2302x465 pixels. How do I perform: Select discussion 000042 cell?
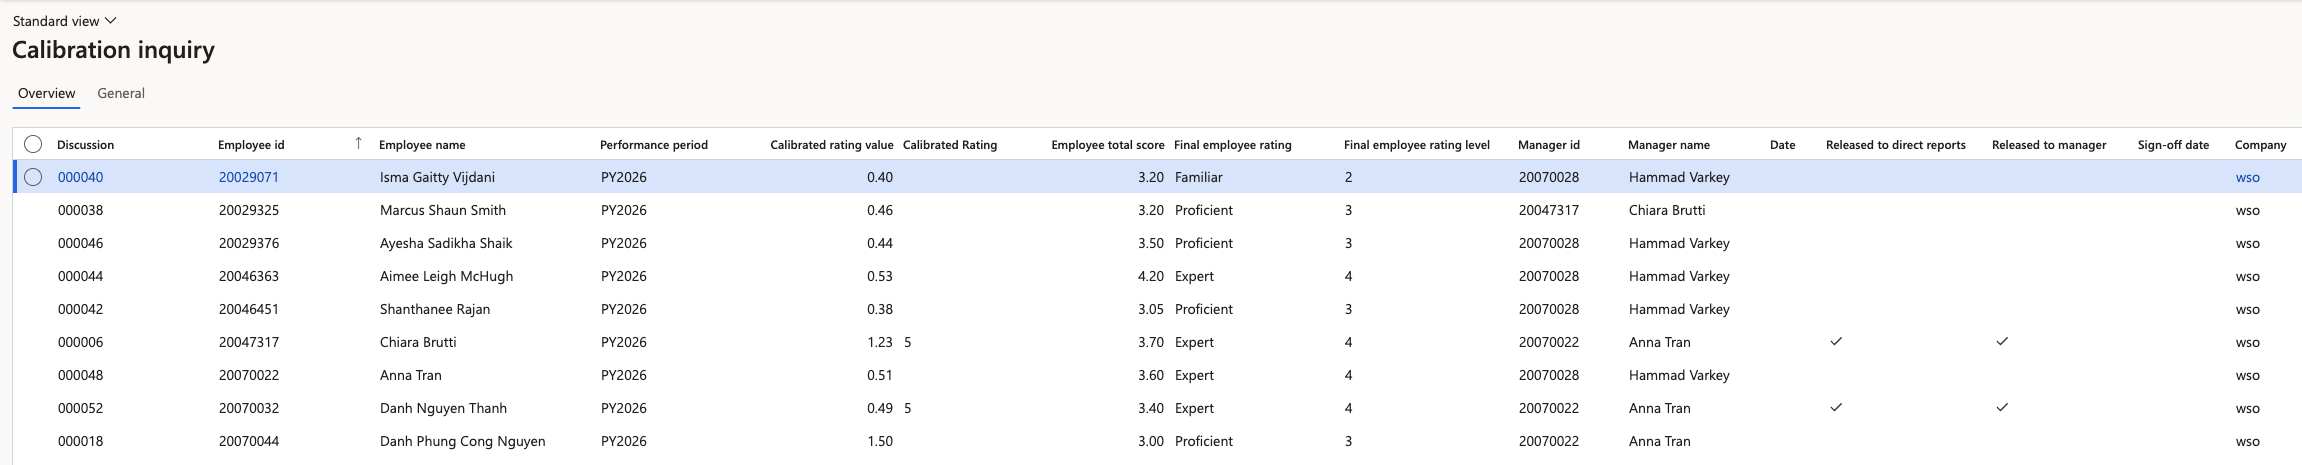coord(80,309)
